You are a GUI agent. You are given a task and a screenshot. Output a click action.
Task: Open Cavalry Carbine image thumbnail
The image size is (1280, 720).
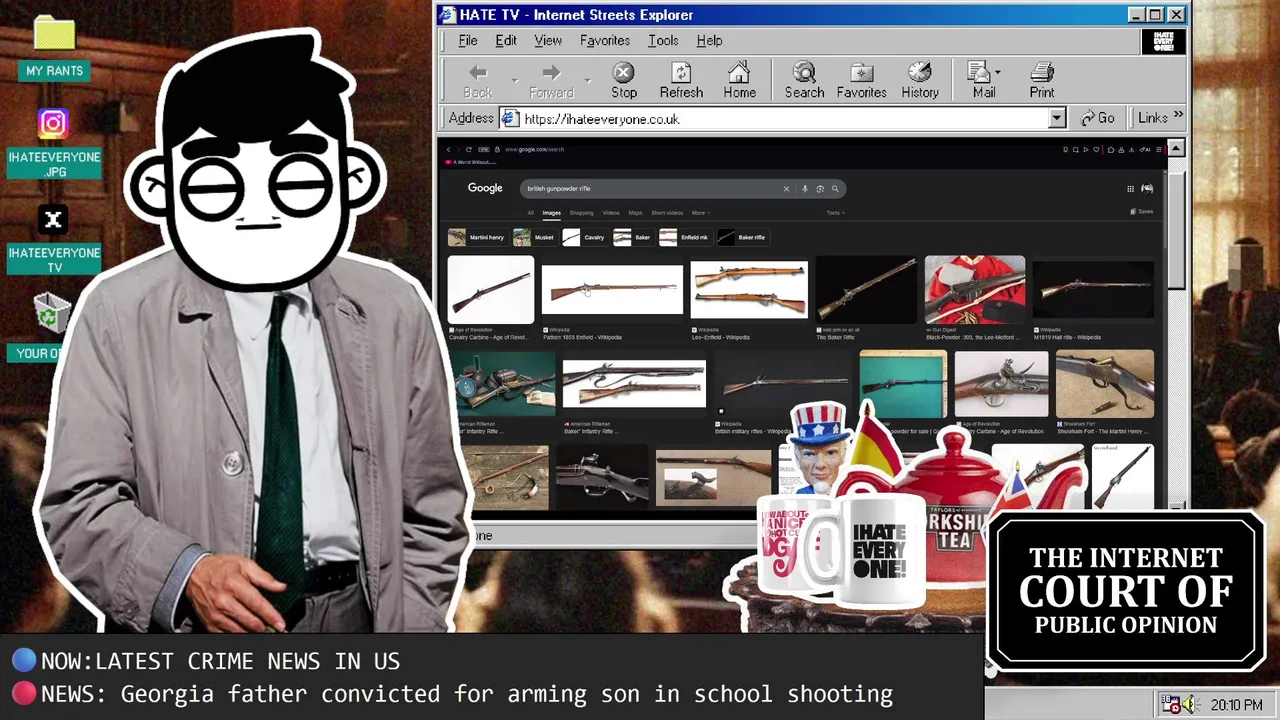(490, 289)
